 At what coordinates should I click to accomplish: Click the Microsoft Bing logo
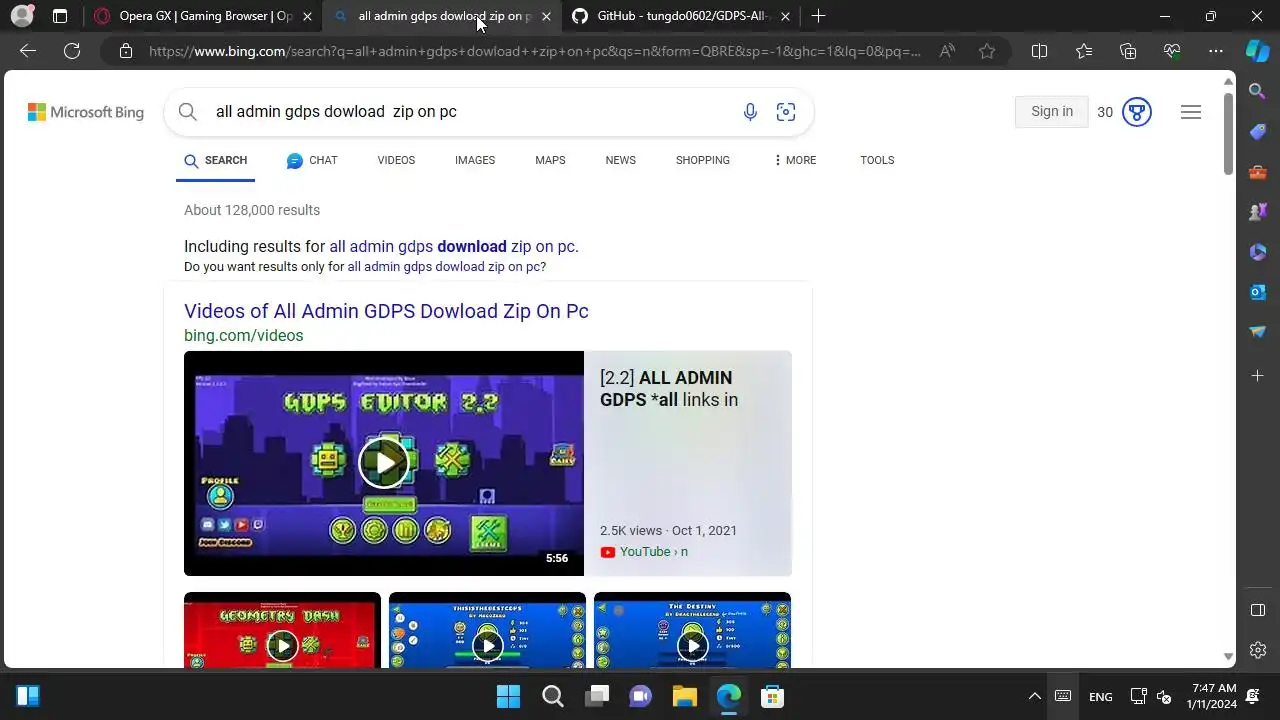pyautogui.click(x=86, y=112)
